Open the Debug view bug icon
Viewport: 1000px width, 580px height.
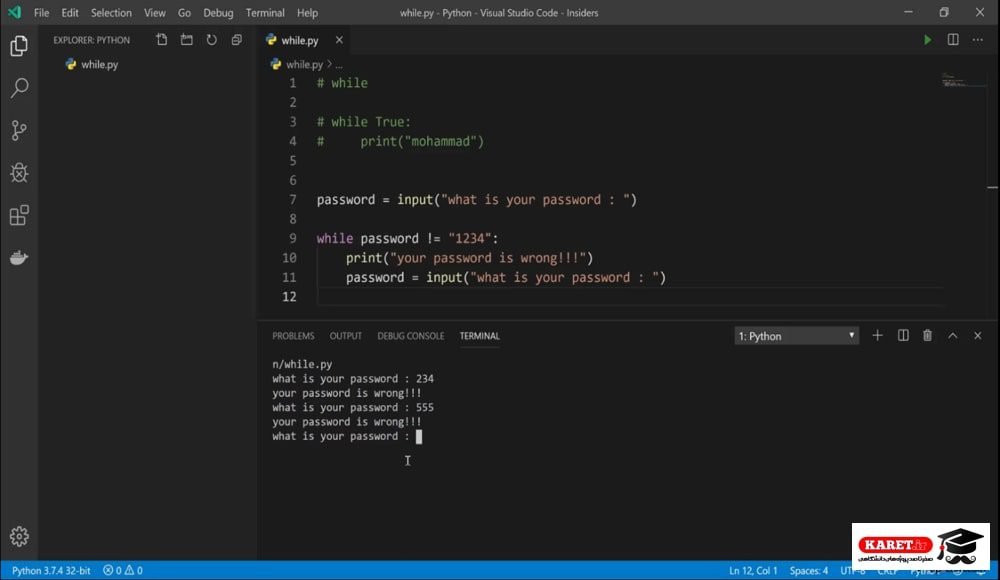click(x=19, y=172)
